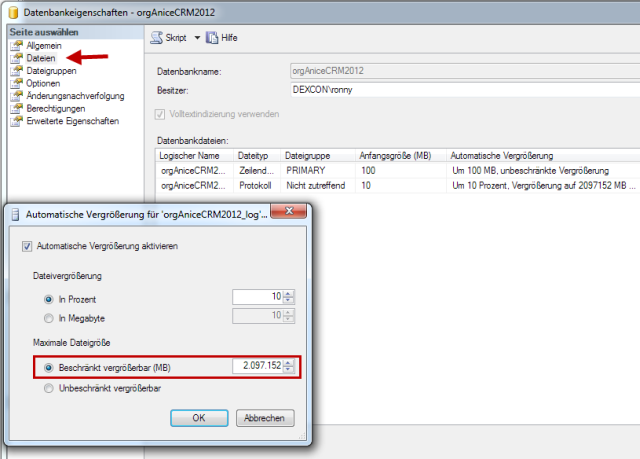
Task: Select the PRIMARY file group cell
Action: tap(318, 171)
